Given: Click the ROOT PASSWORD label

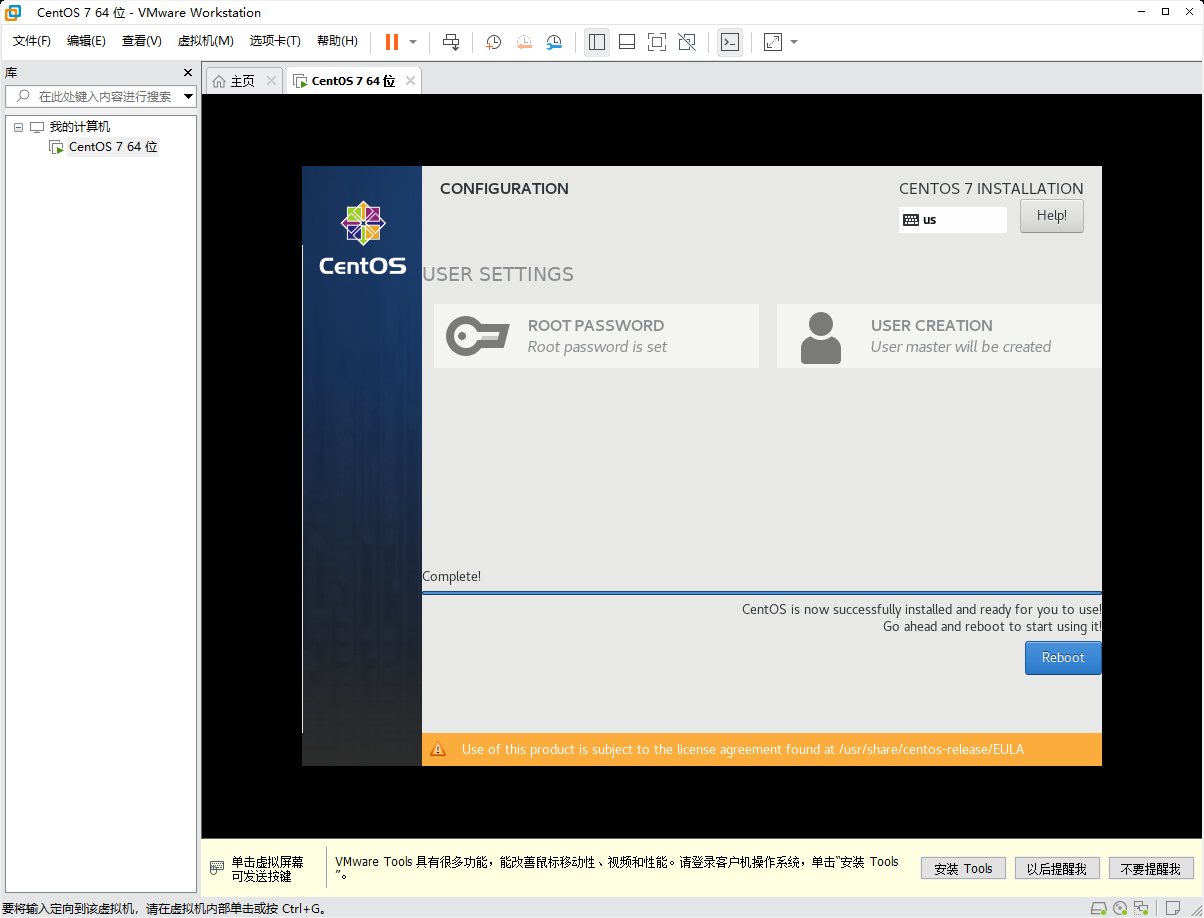Looking at the screenshot, I should [596, 325].
